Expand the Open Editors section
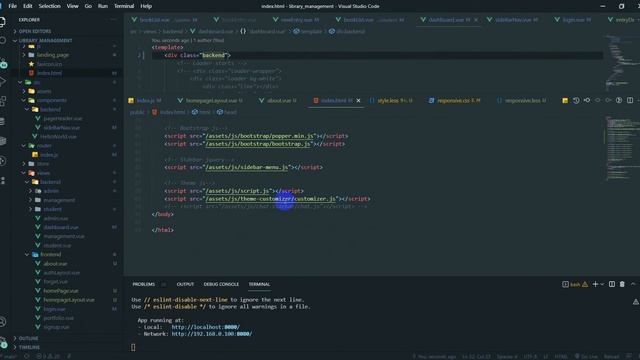Viewport: 640px width, 360px height. [x=35, y=31]
